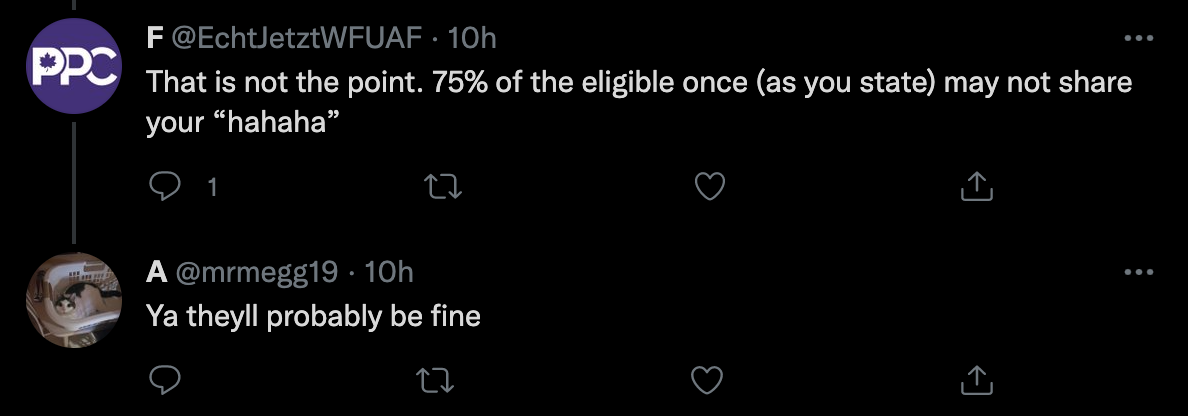Open the 10h timestamp on A's tweet
1188x416 pixels.
click(x=389, y=272)
